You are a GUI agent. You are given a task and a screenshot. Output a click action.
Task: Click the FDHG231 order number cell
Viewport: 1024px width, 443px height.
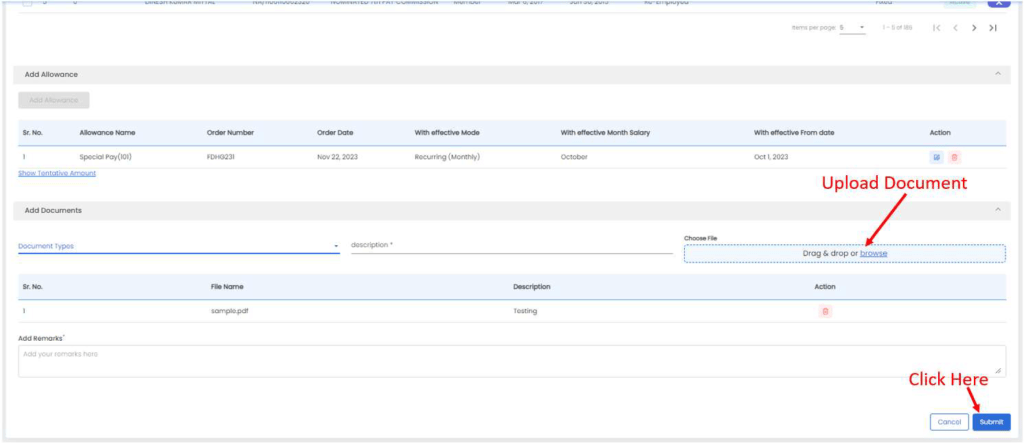click(220, 157)
